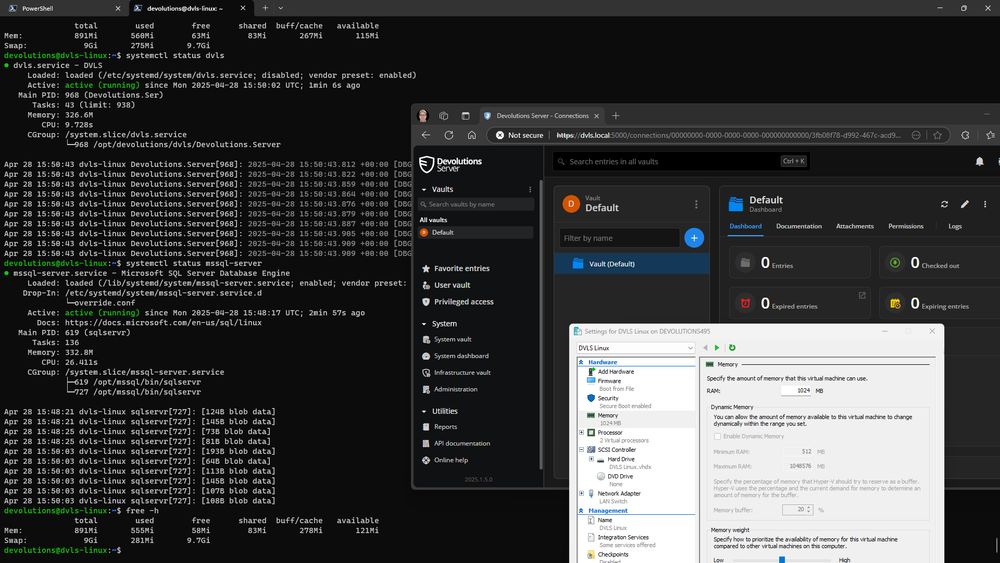Switch to the Documentation tab
The width and height of the screenshot is (1000, 563).
[x=798, y=226]
